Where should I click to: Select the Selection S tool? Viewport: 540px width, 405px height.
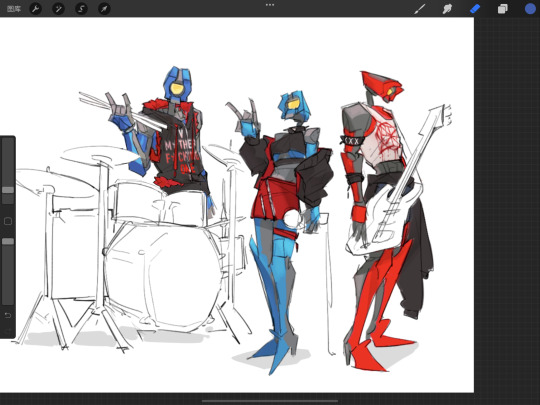click(x=81, y=9)
